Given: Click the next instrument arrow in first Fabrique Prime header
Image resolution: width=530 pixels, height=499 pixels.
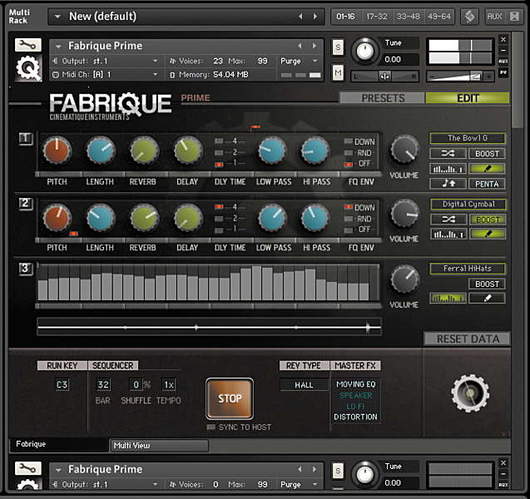Looking at the screenshot, I should pos(314,45).
